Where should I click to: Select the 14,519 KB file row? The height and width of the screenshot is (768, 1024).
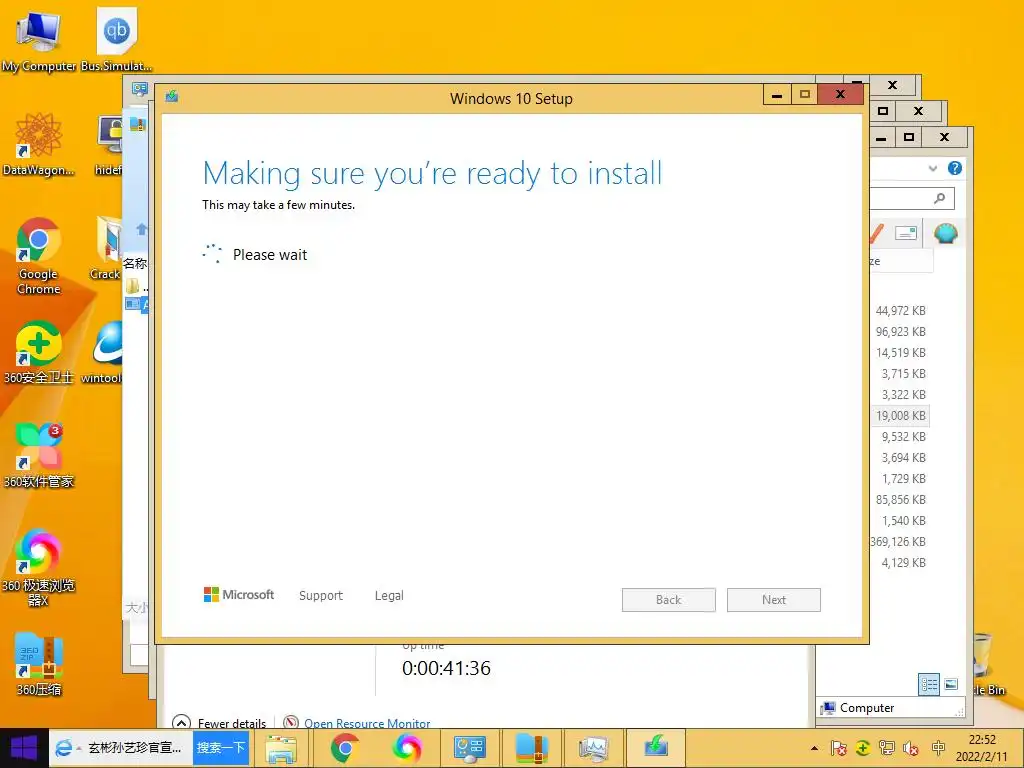900,353
